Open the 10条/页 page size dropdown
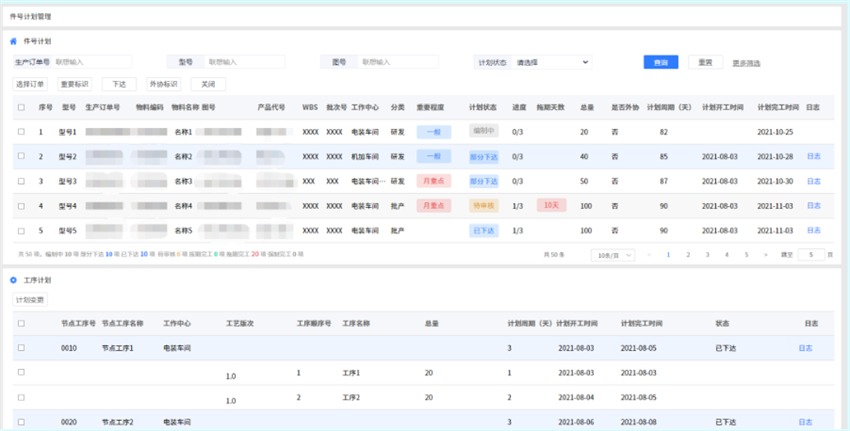Screen dimensions: 850x431 612,255
